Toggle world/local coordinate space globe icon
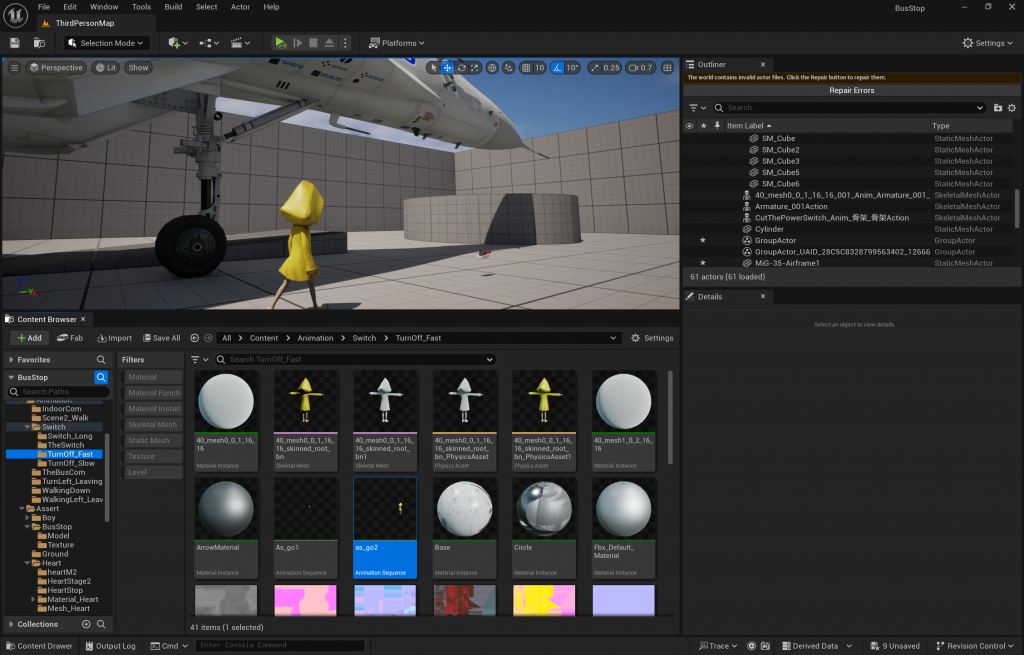The image size is (1024, 655). (492, 67)
